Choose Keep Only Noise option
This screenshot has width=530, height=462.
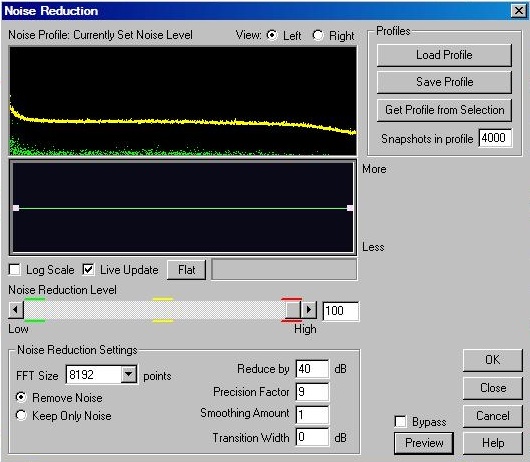click(21, 415)
